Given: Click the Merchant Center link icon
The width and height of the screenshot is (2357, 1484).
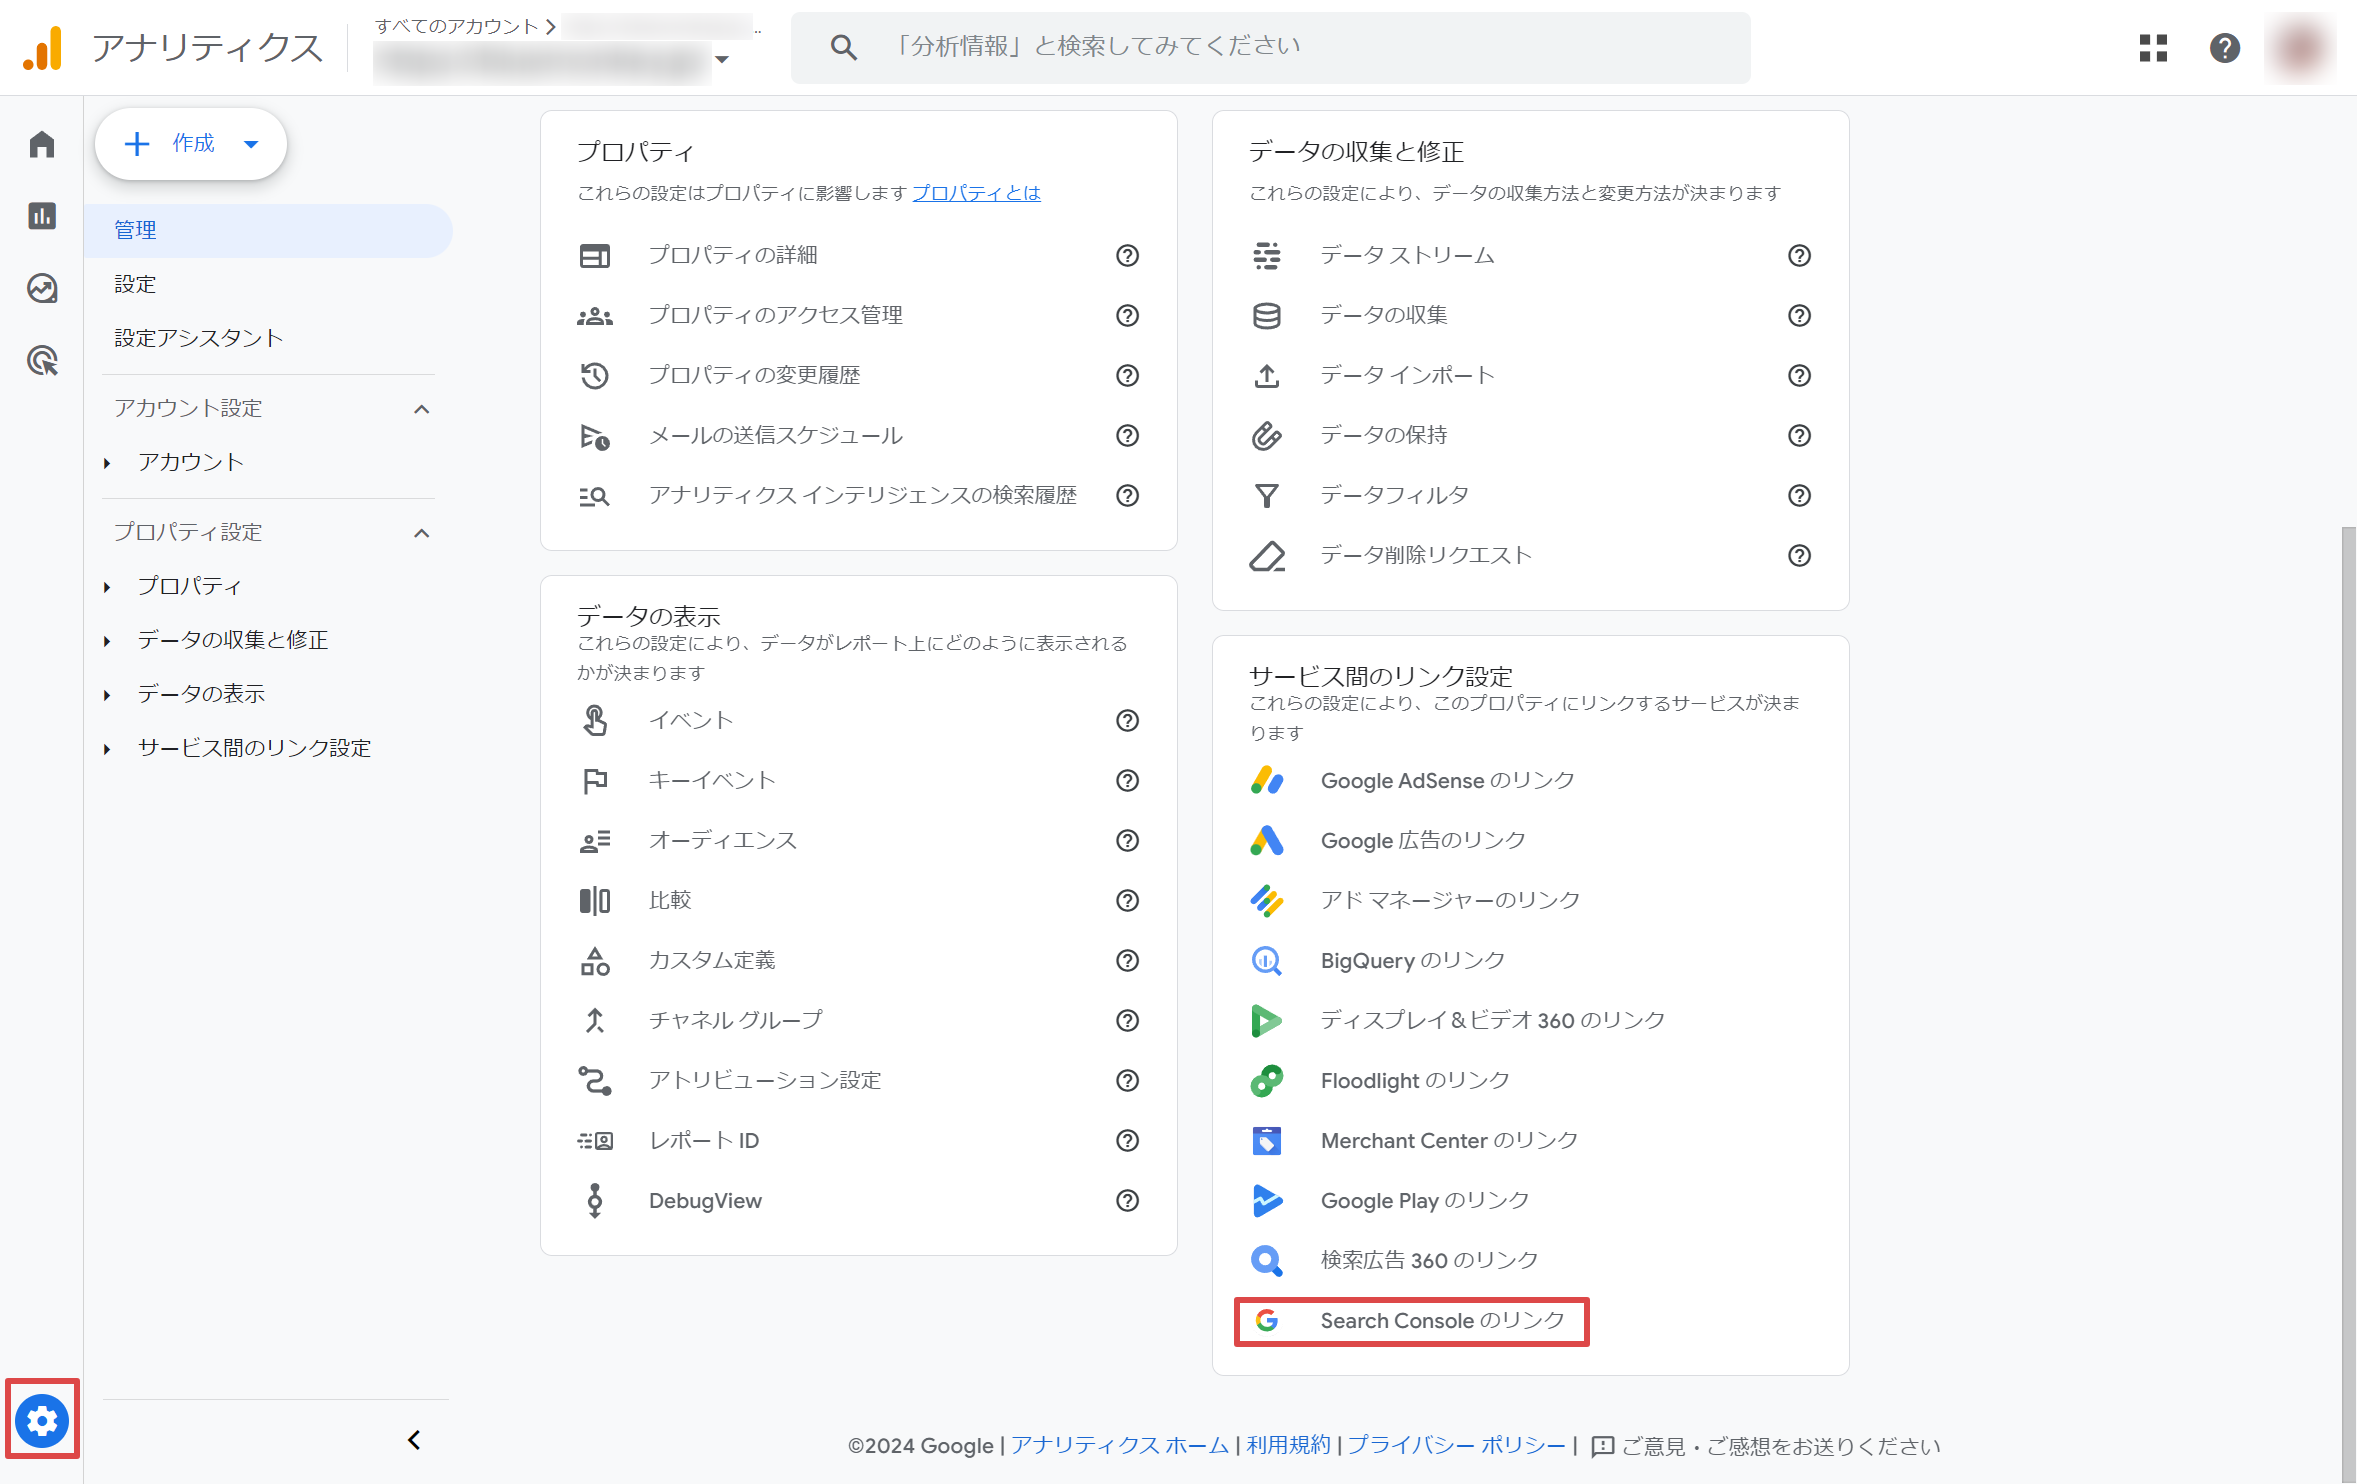Looking at the screenshot, I should 1267,1140.
